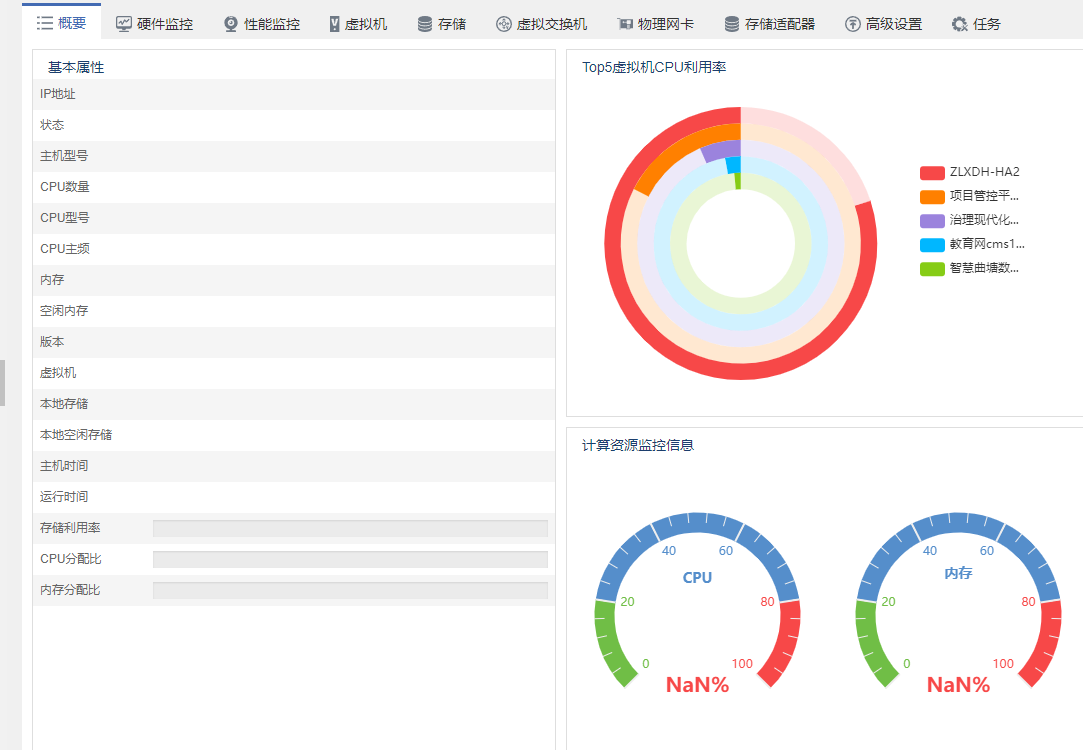Image resolution: width=1083 pixels, height=750 pixels.
Task: Click the 任务 gear icon
Action: [959, 24]
